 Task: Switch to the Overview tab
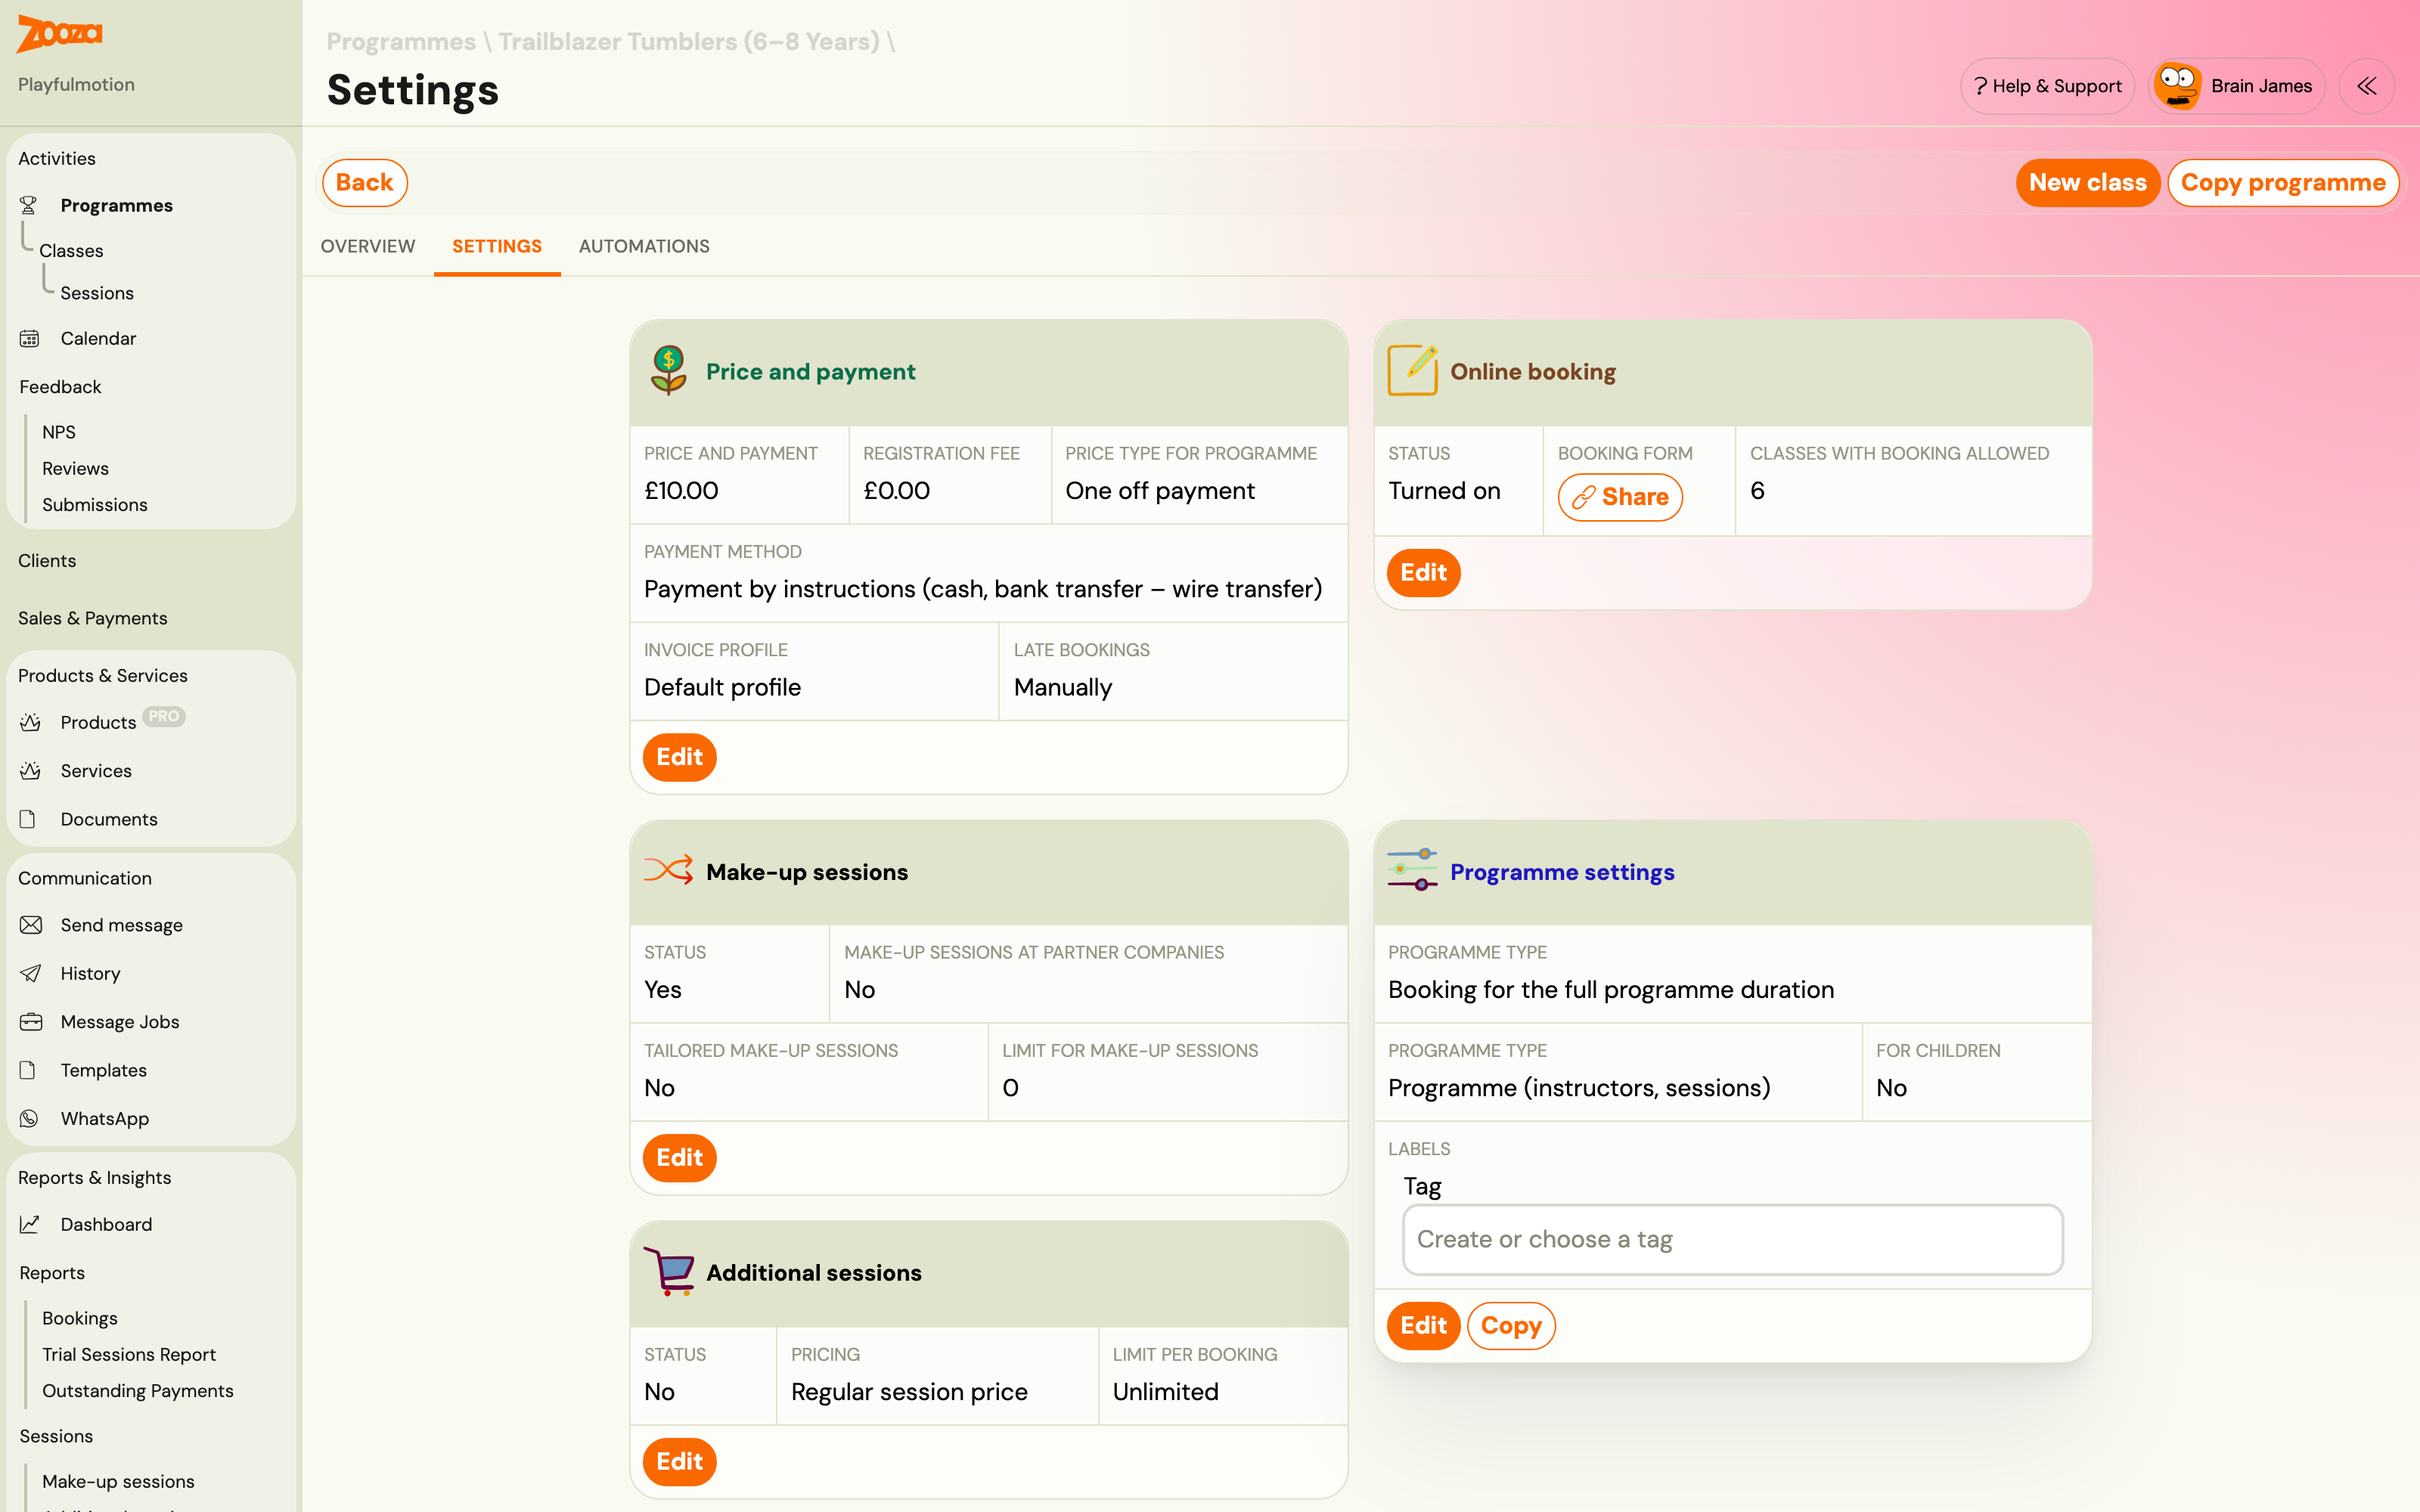(368, 246)
